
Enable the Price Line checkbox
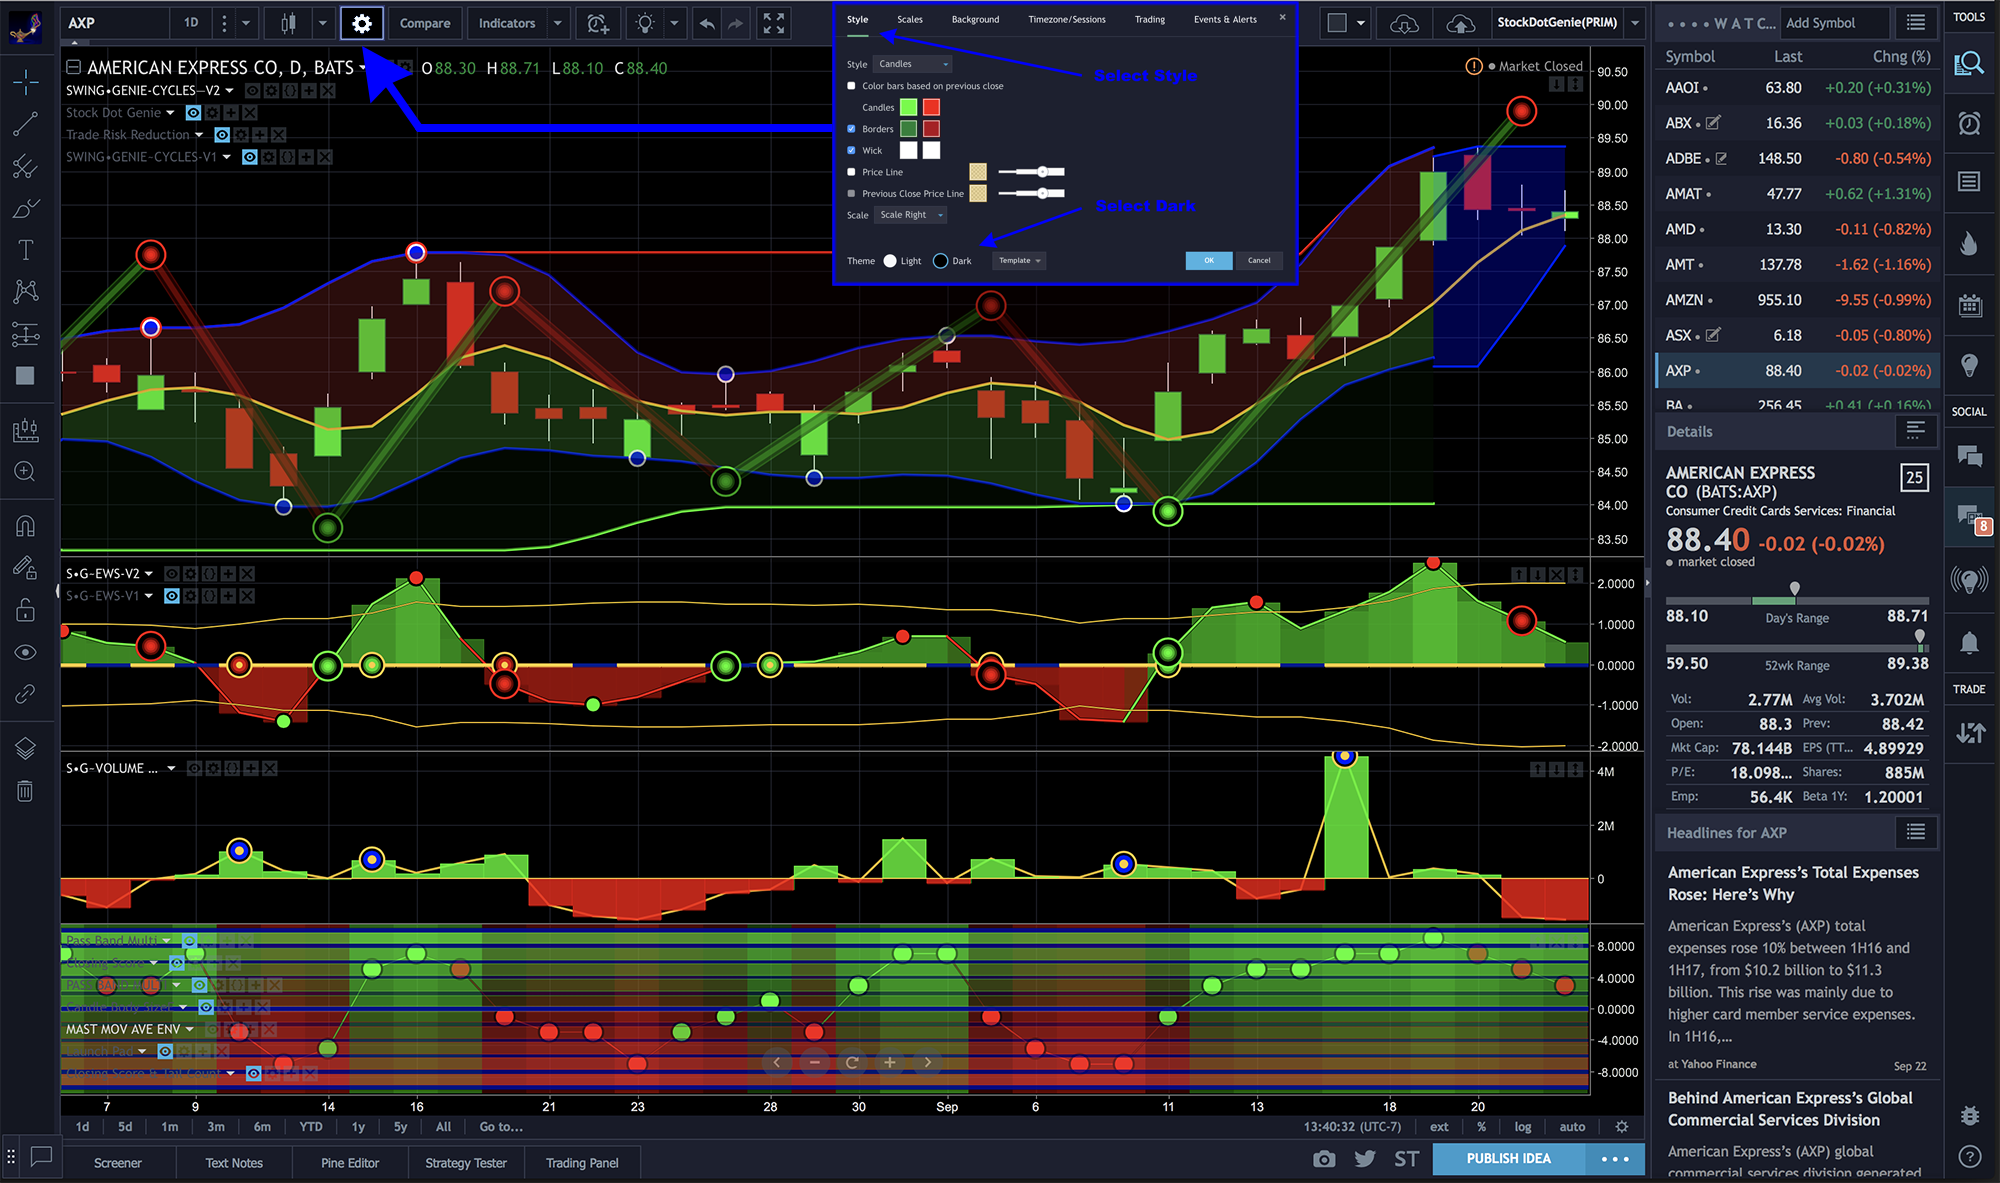[x=852, y=172]
